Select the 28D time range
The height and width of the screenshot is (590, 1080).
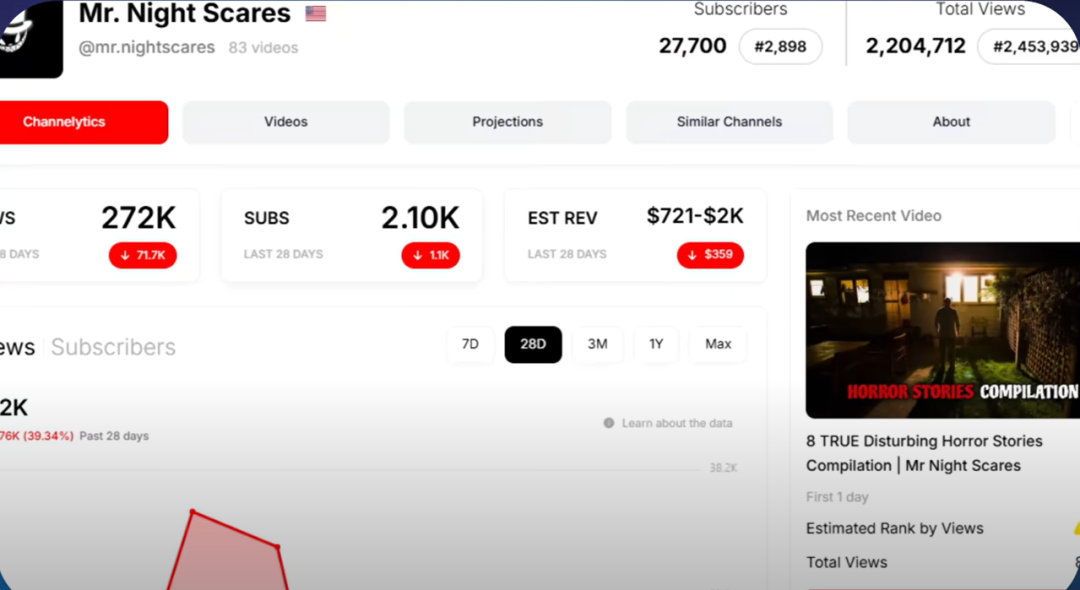pyautogui.click(x=533, y=344)
